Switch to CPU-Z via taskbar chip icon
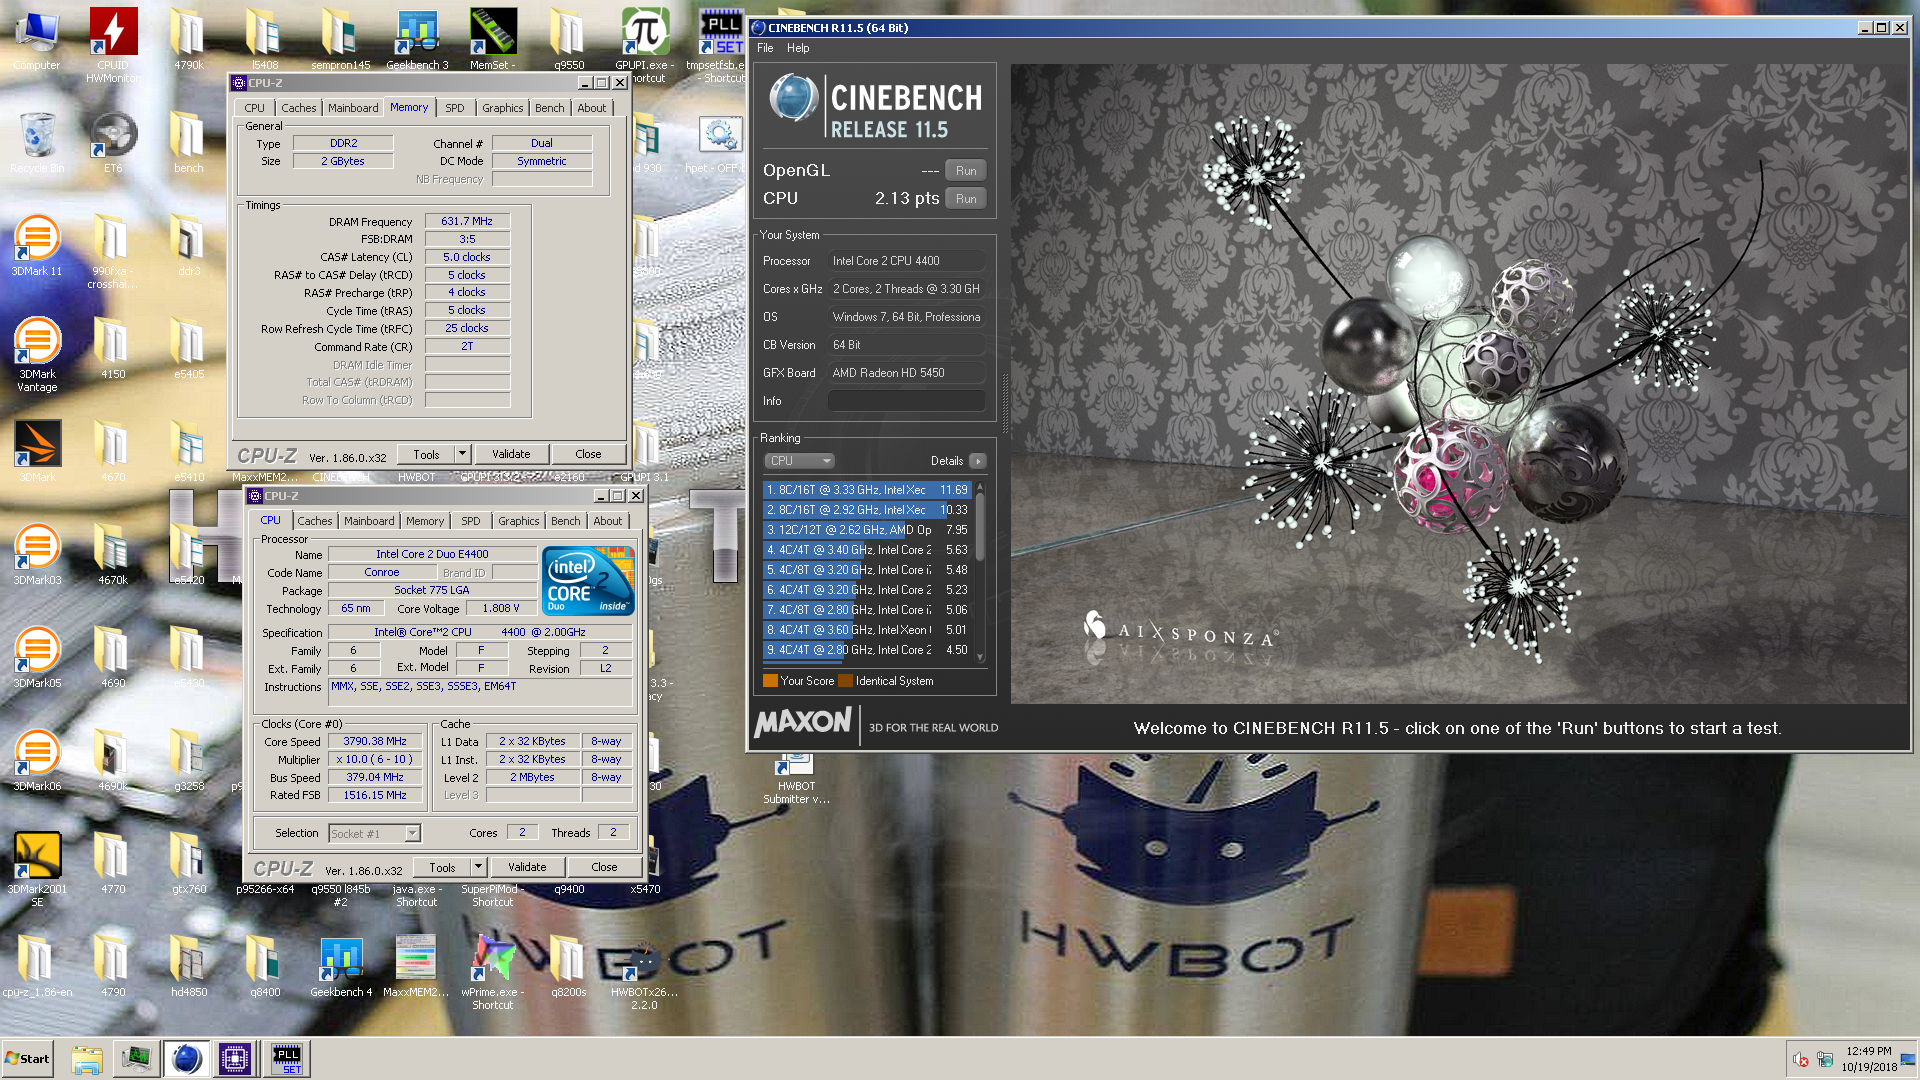The width and height of the screenshot is (1920, 1080). click(235, 1059)
